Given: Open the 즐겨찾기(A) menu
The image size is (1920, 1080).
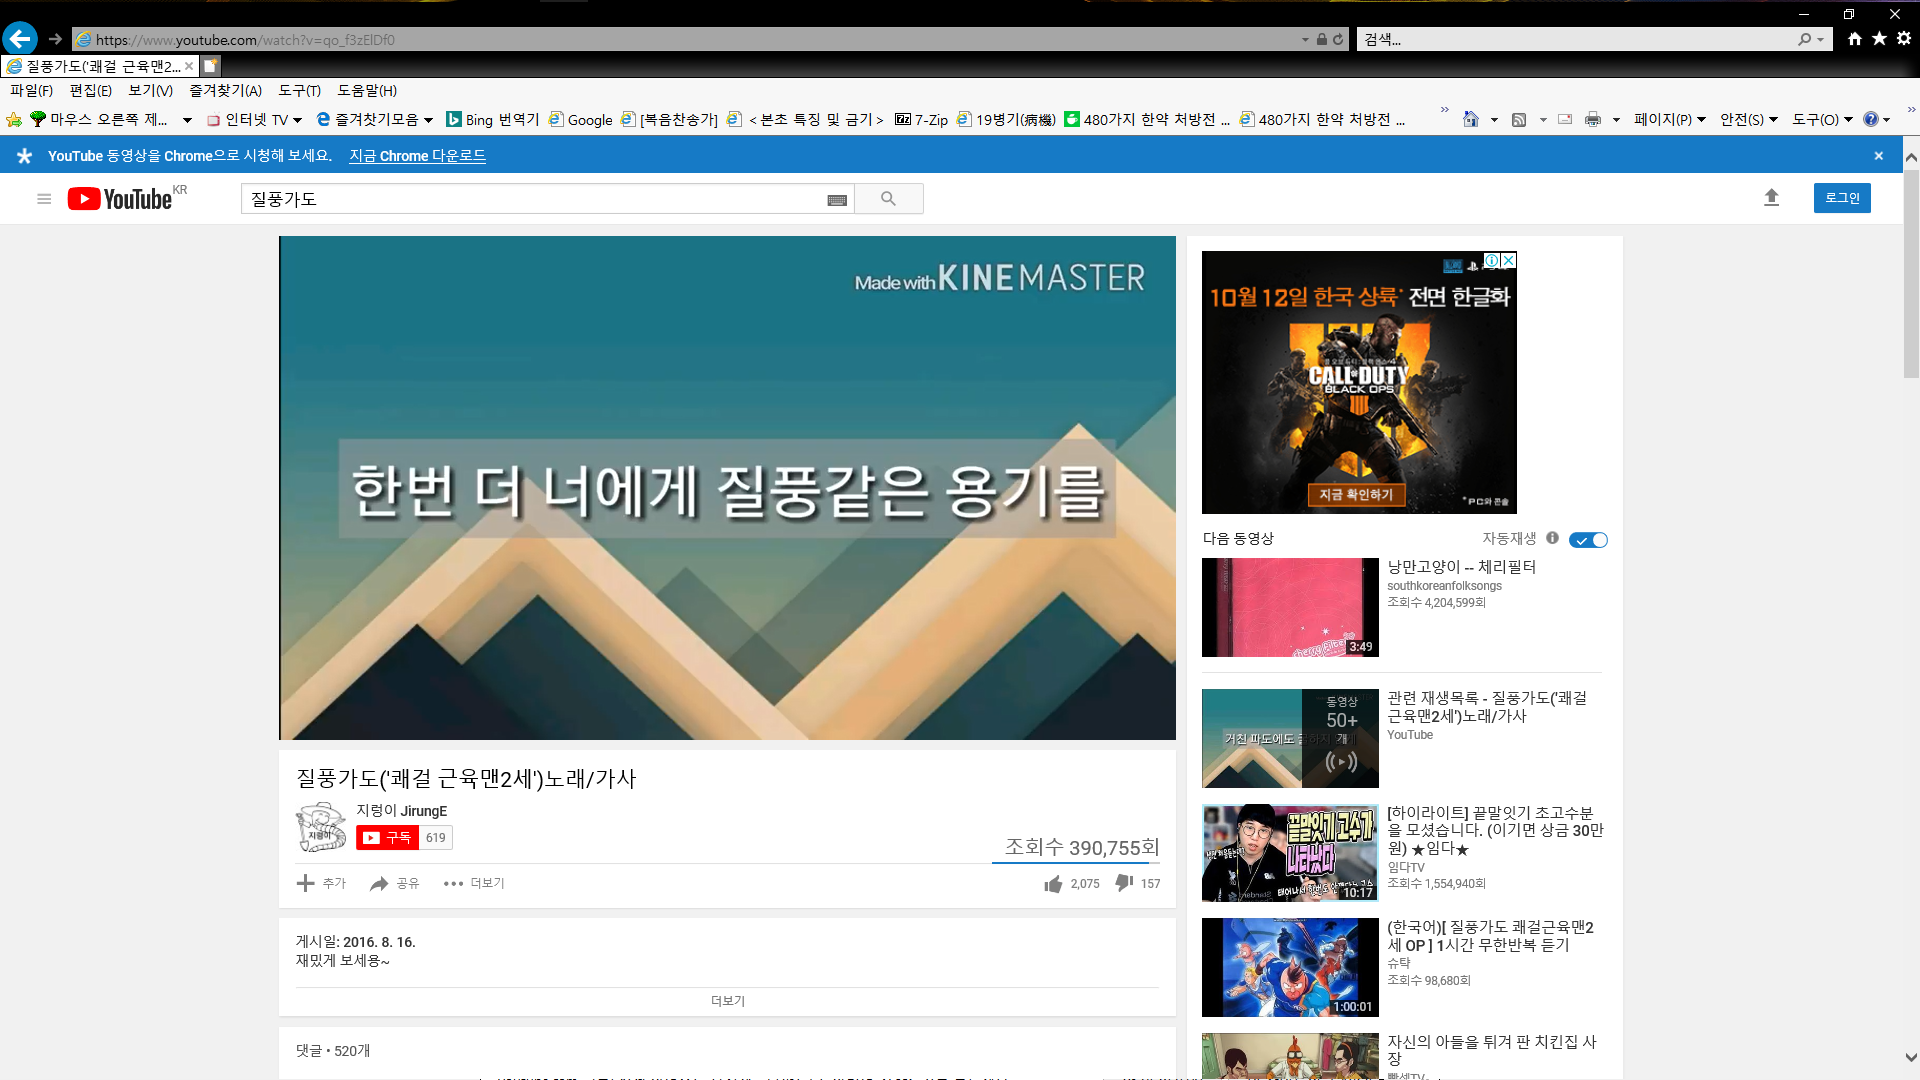Looking at the screenshot, I should (x=225, y=91).
